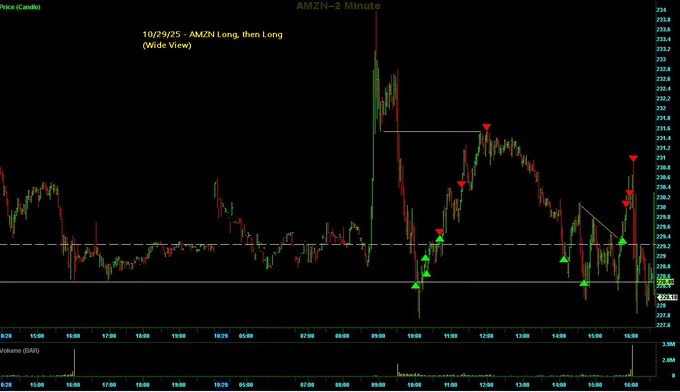Click 10/29 date label on price chart time axis
680x392 pixels.
pos(221,336)
